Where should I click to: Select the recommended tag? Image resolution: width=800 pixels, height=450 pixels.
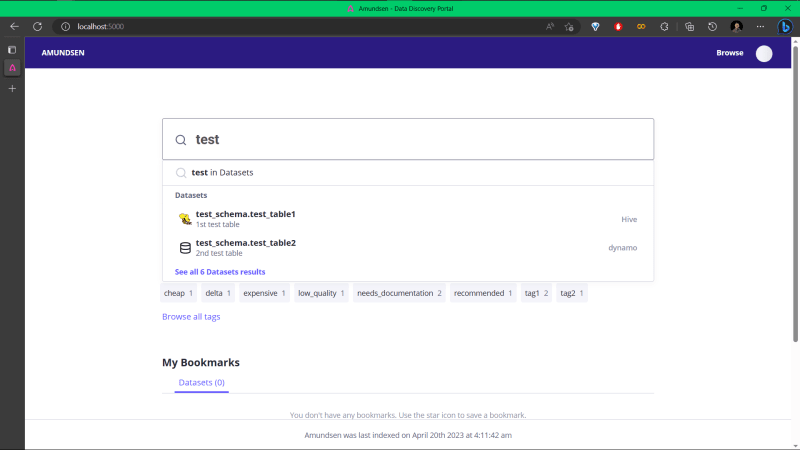tap(483, 293)
